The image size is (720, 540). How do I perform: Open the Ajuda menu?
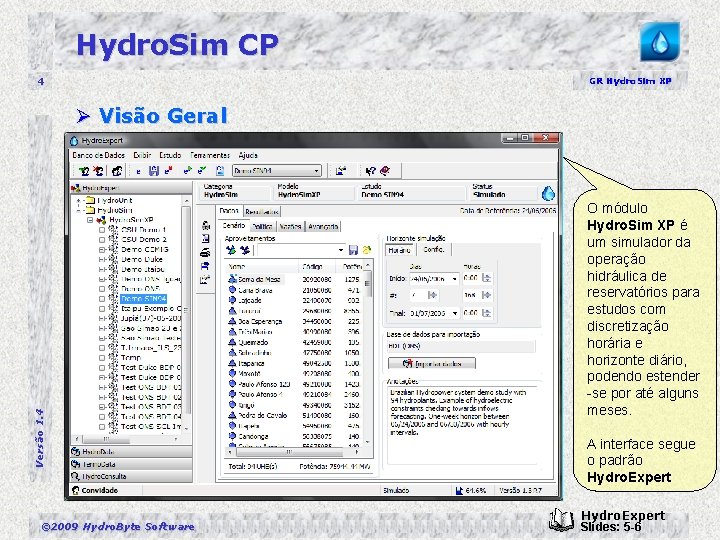click(x=248, y=155)
